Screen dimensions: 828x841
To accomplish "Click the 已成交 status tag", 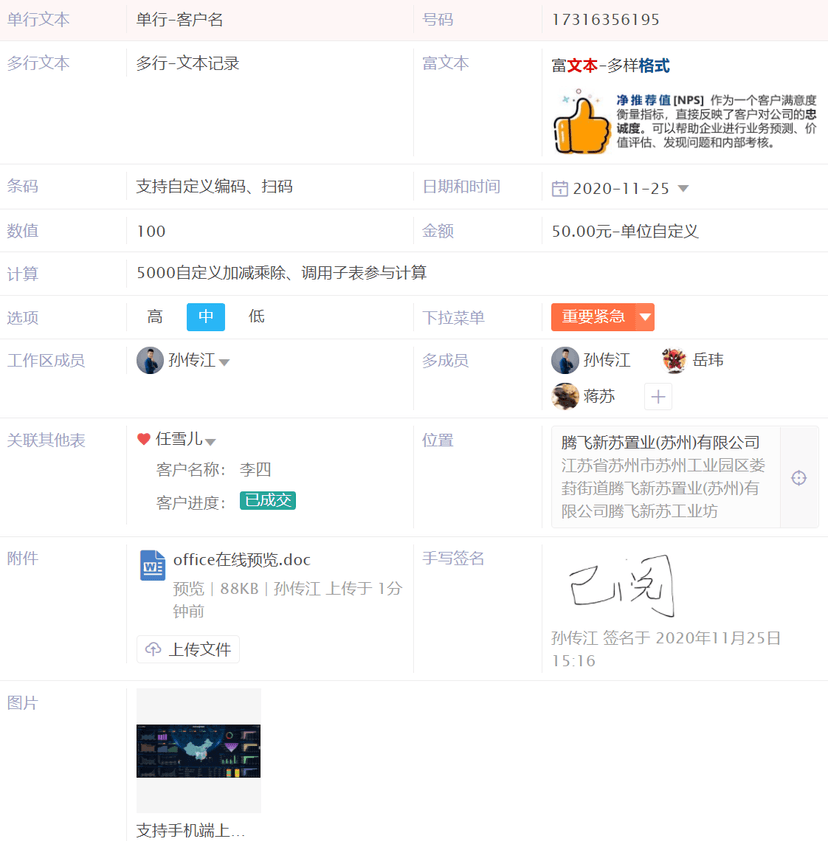I will point(267,501).
